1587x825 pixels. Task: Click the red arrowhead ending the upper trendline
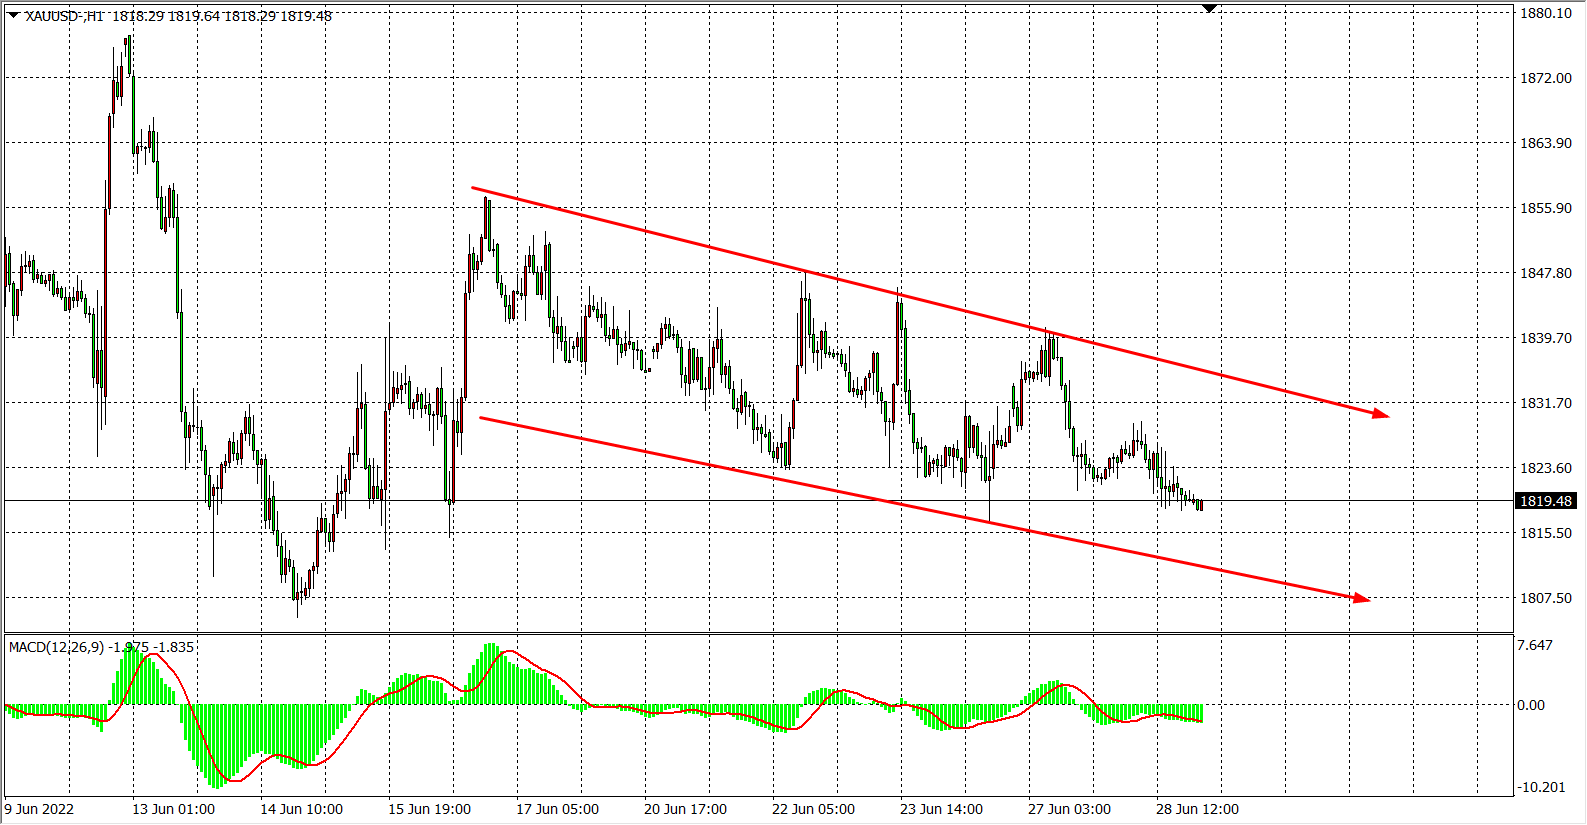coord(1381,413)
